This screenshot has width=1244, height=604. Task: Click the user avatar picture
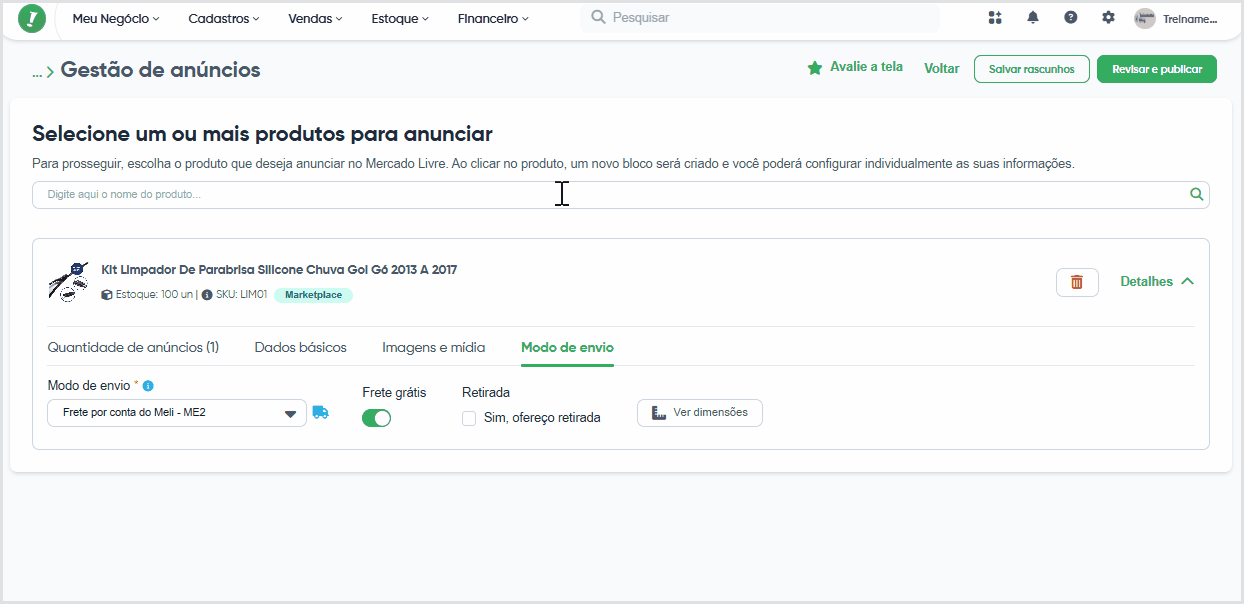(1145, 18)
